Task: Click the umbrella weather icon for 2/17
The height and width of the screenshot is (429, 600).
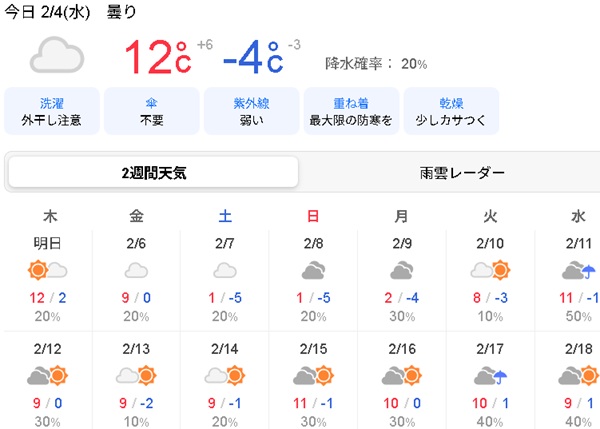Action: point(490,375)
